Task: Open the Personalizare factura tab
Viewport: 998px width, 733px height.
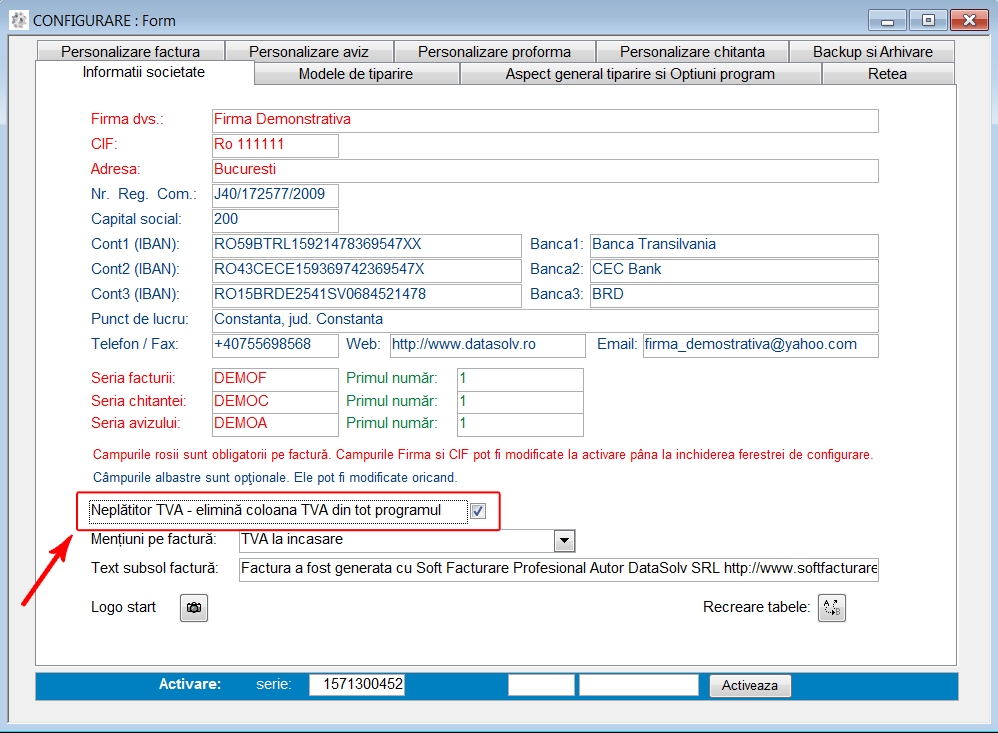Action: tap(130, 52)
